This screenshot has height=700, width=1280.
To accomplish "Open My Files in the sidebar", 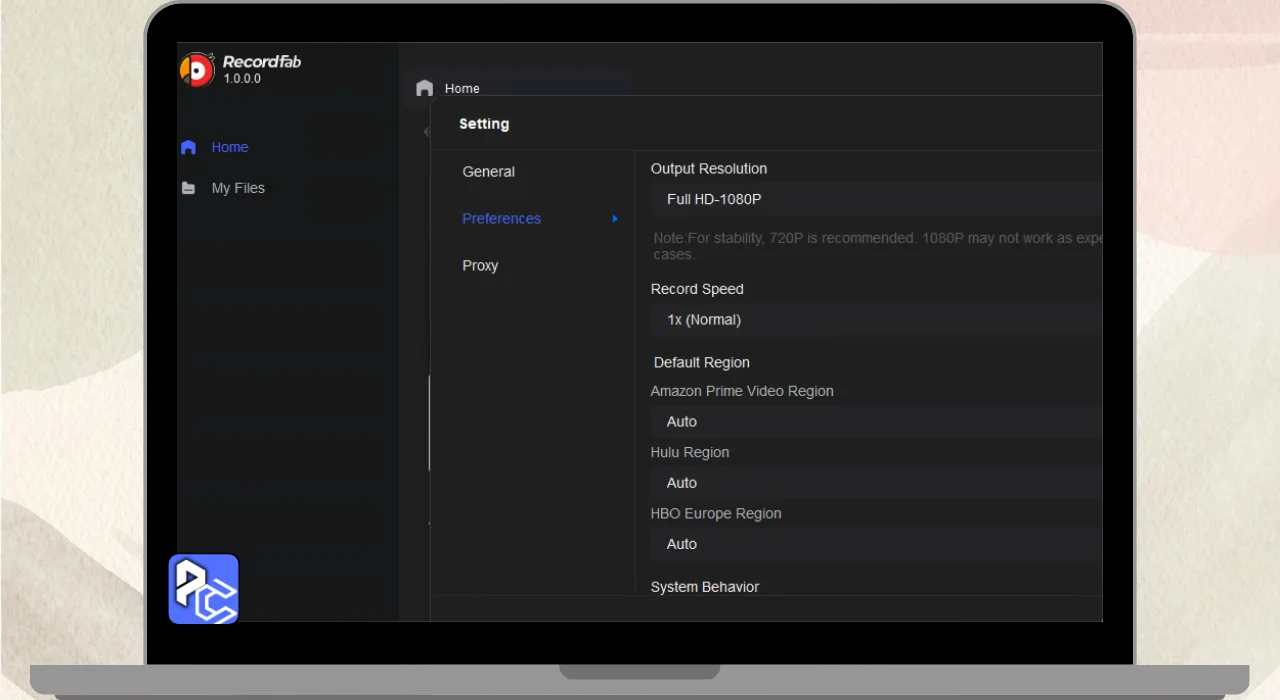I will (238, 188).
